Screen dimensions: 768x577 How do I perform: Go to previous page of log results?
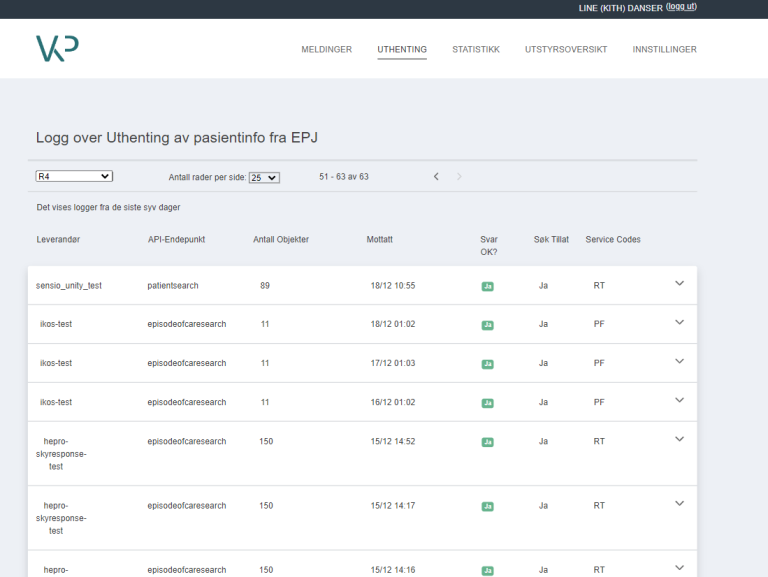(436, 177)
